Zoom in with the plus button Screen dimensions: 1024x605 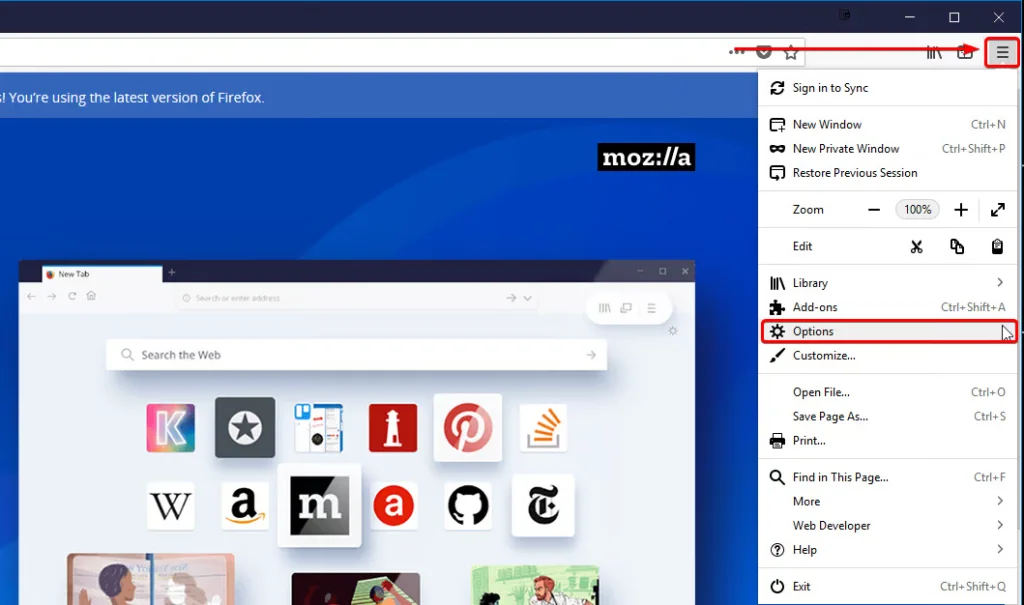pos(961,210)
